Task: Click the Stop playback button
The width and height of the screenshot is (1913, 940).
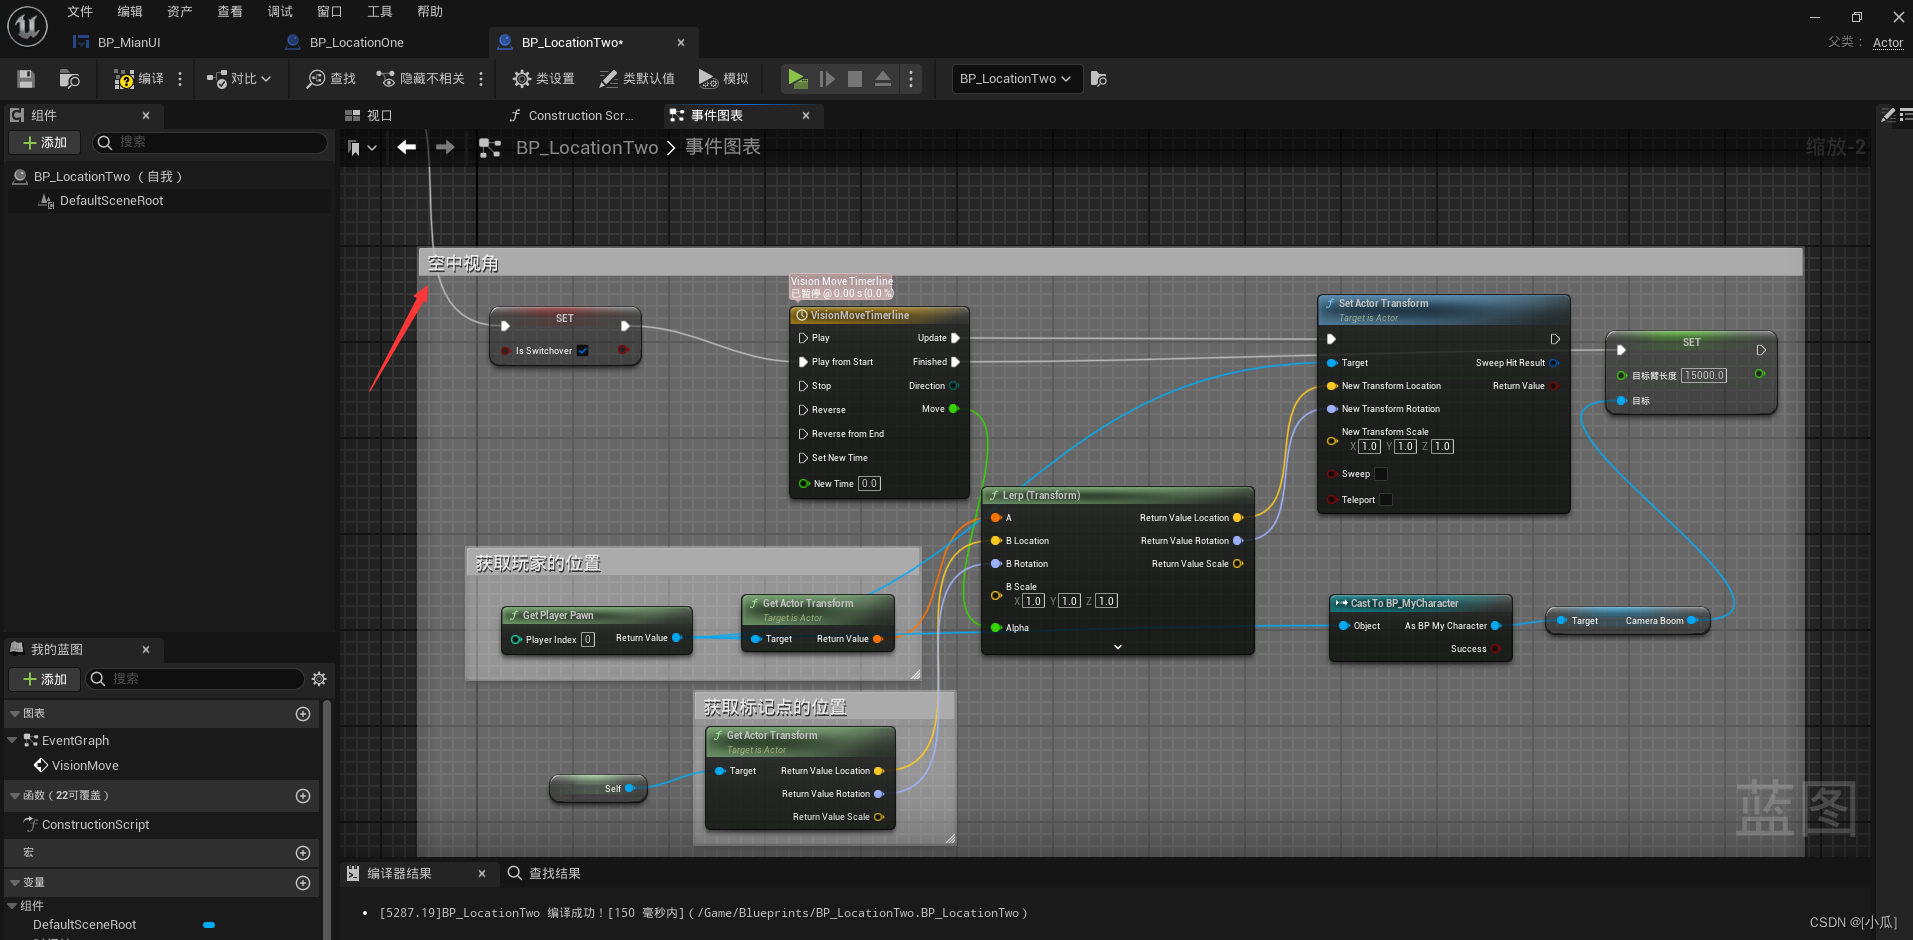Action: click(x=855, y=79)
